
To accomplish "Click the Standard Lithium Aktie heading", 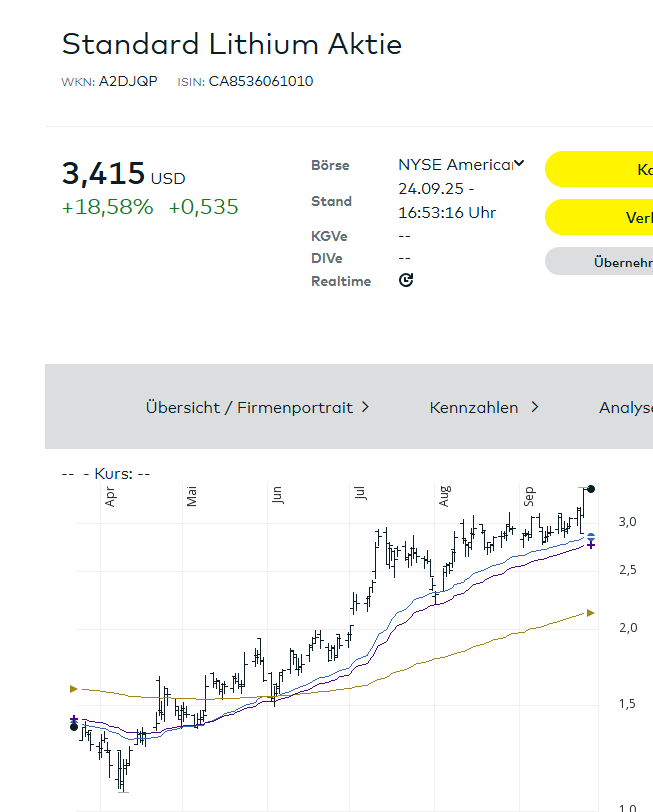I will coord(232,44).
